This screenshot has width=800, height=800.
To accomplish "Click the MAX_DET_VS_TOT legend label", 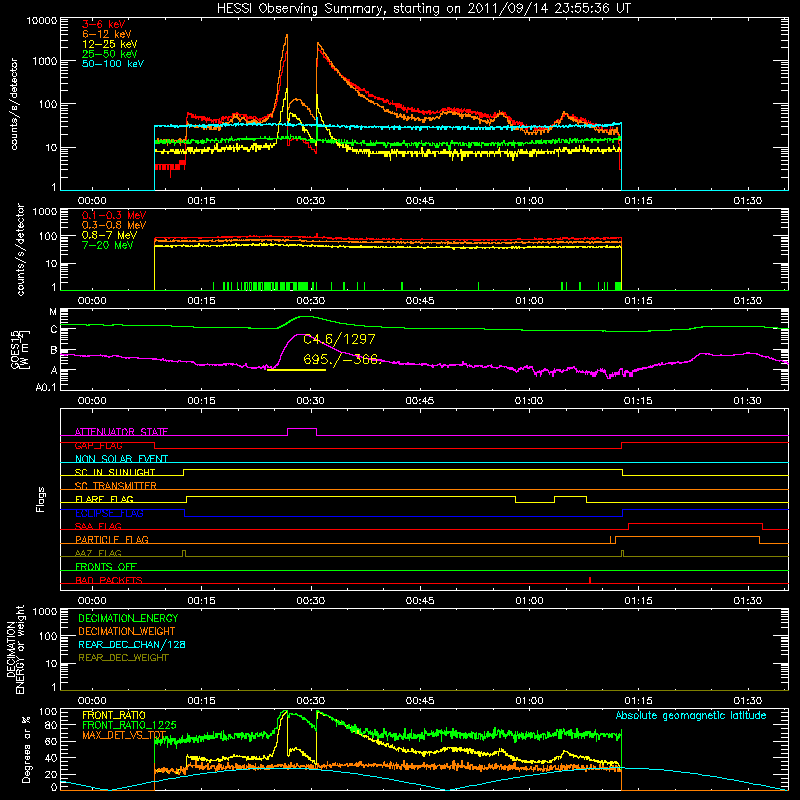I will click(x=124, y=735).
